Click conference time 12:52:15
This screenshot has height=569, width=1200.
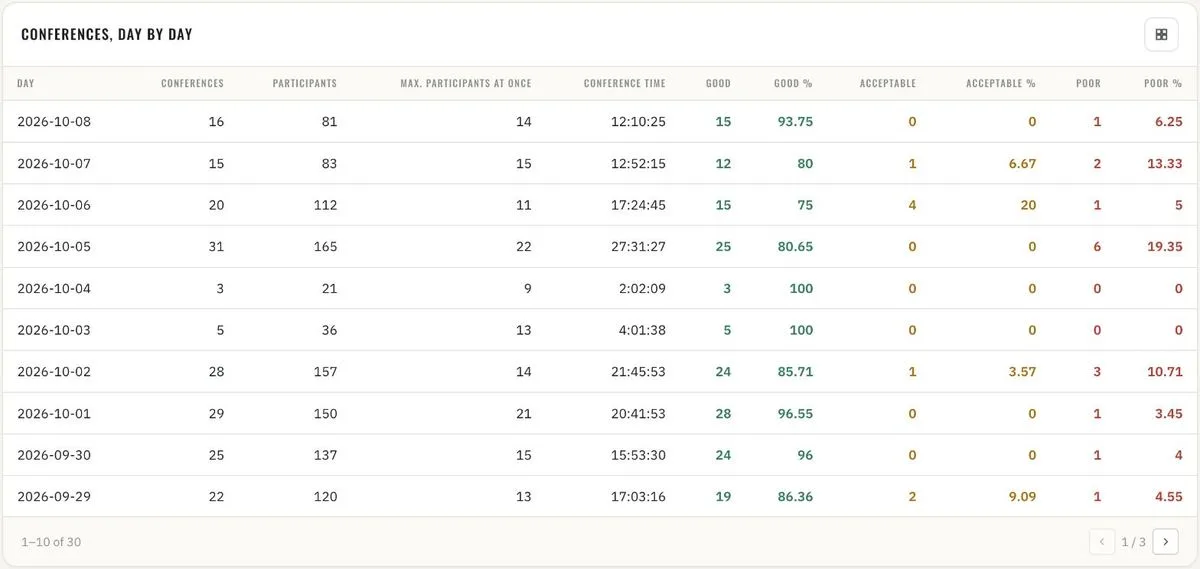pos(638,163)
